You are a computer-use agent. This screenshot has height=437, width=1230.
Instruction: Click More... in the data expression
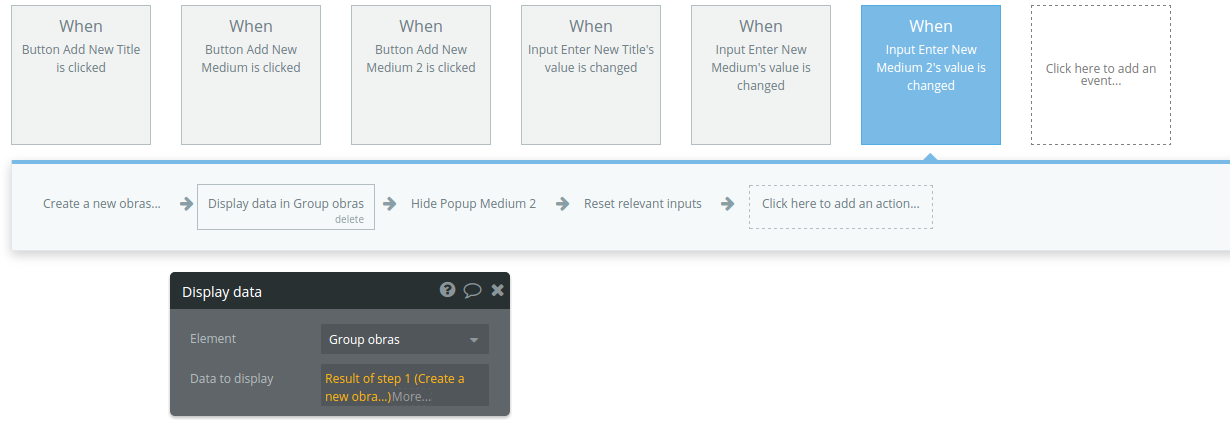412,397
